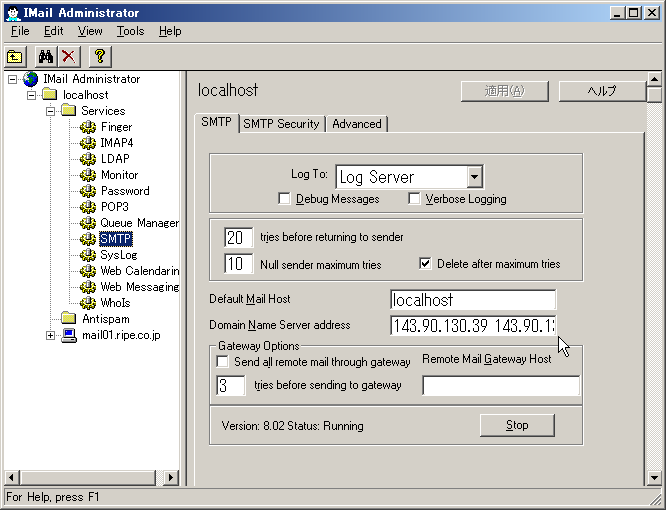The image size is (666, 510).
Task: Click the Stop service button
Action: point(517,425)
